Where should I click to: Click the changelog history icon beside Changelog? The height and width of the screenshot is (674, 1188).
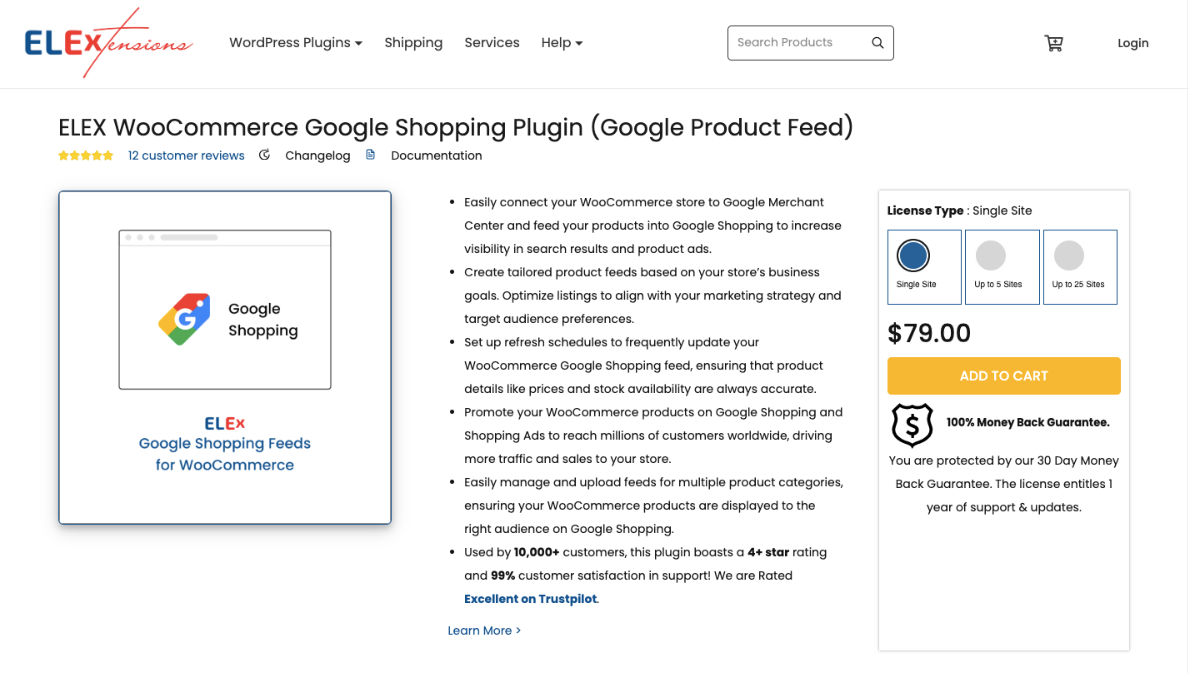[x=263, y=155]
